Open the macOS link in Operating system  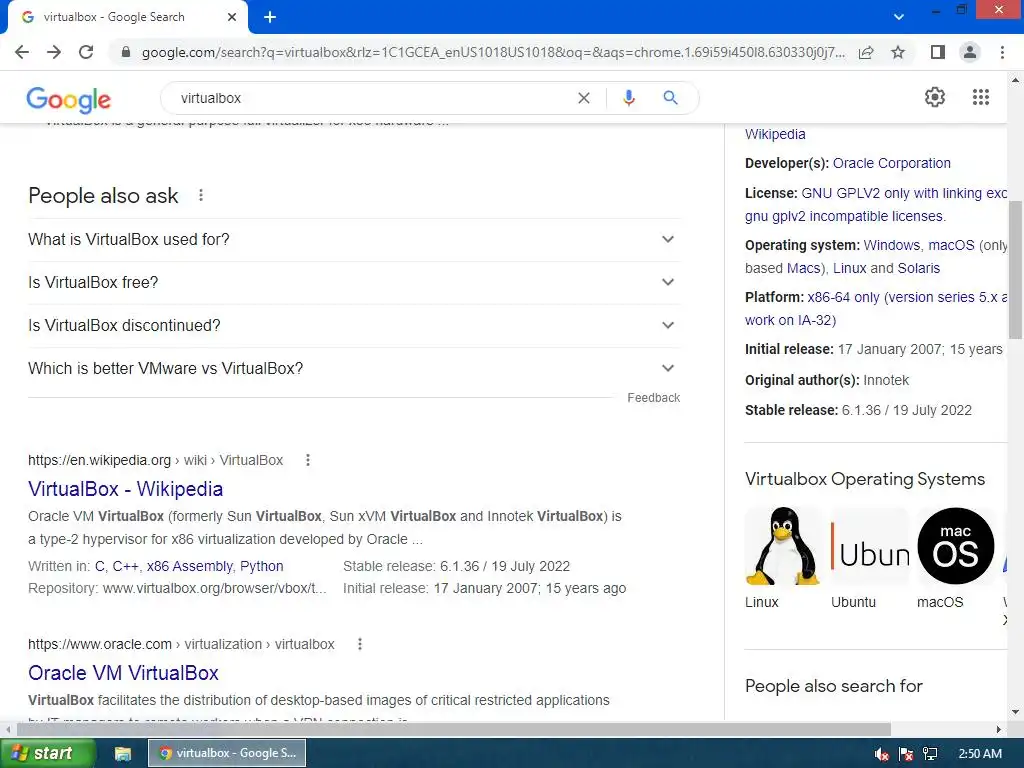[x=951, y=246]
